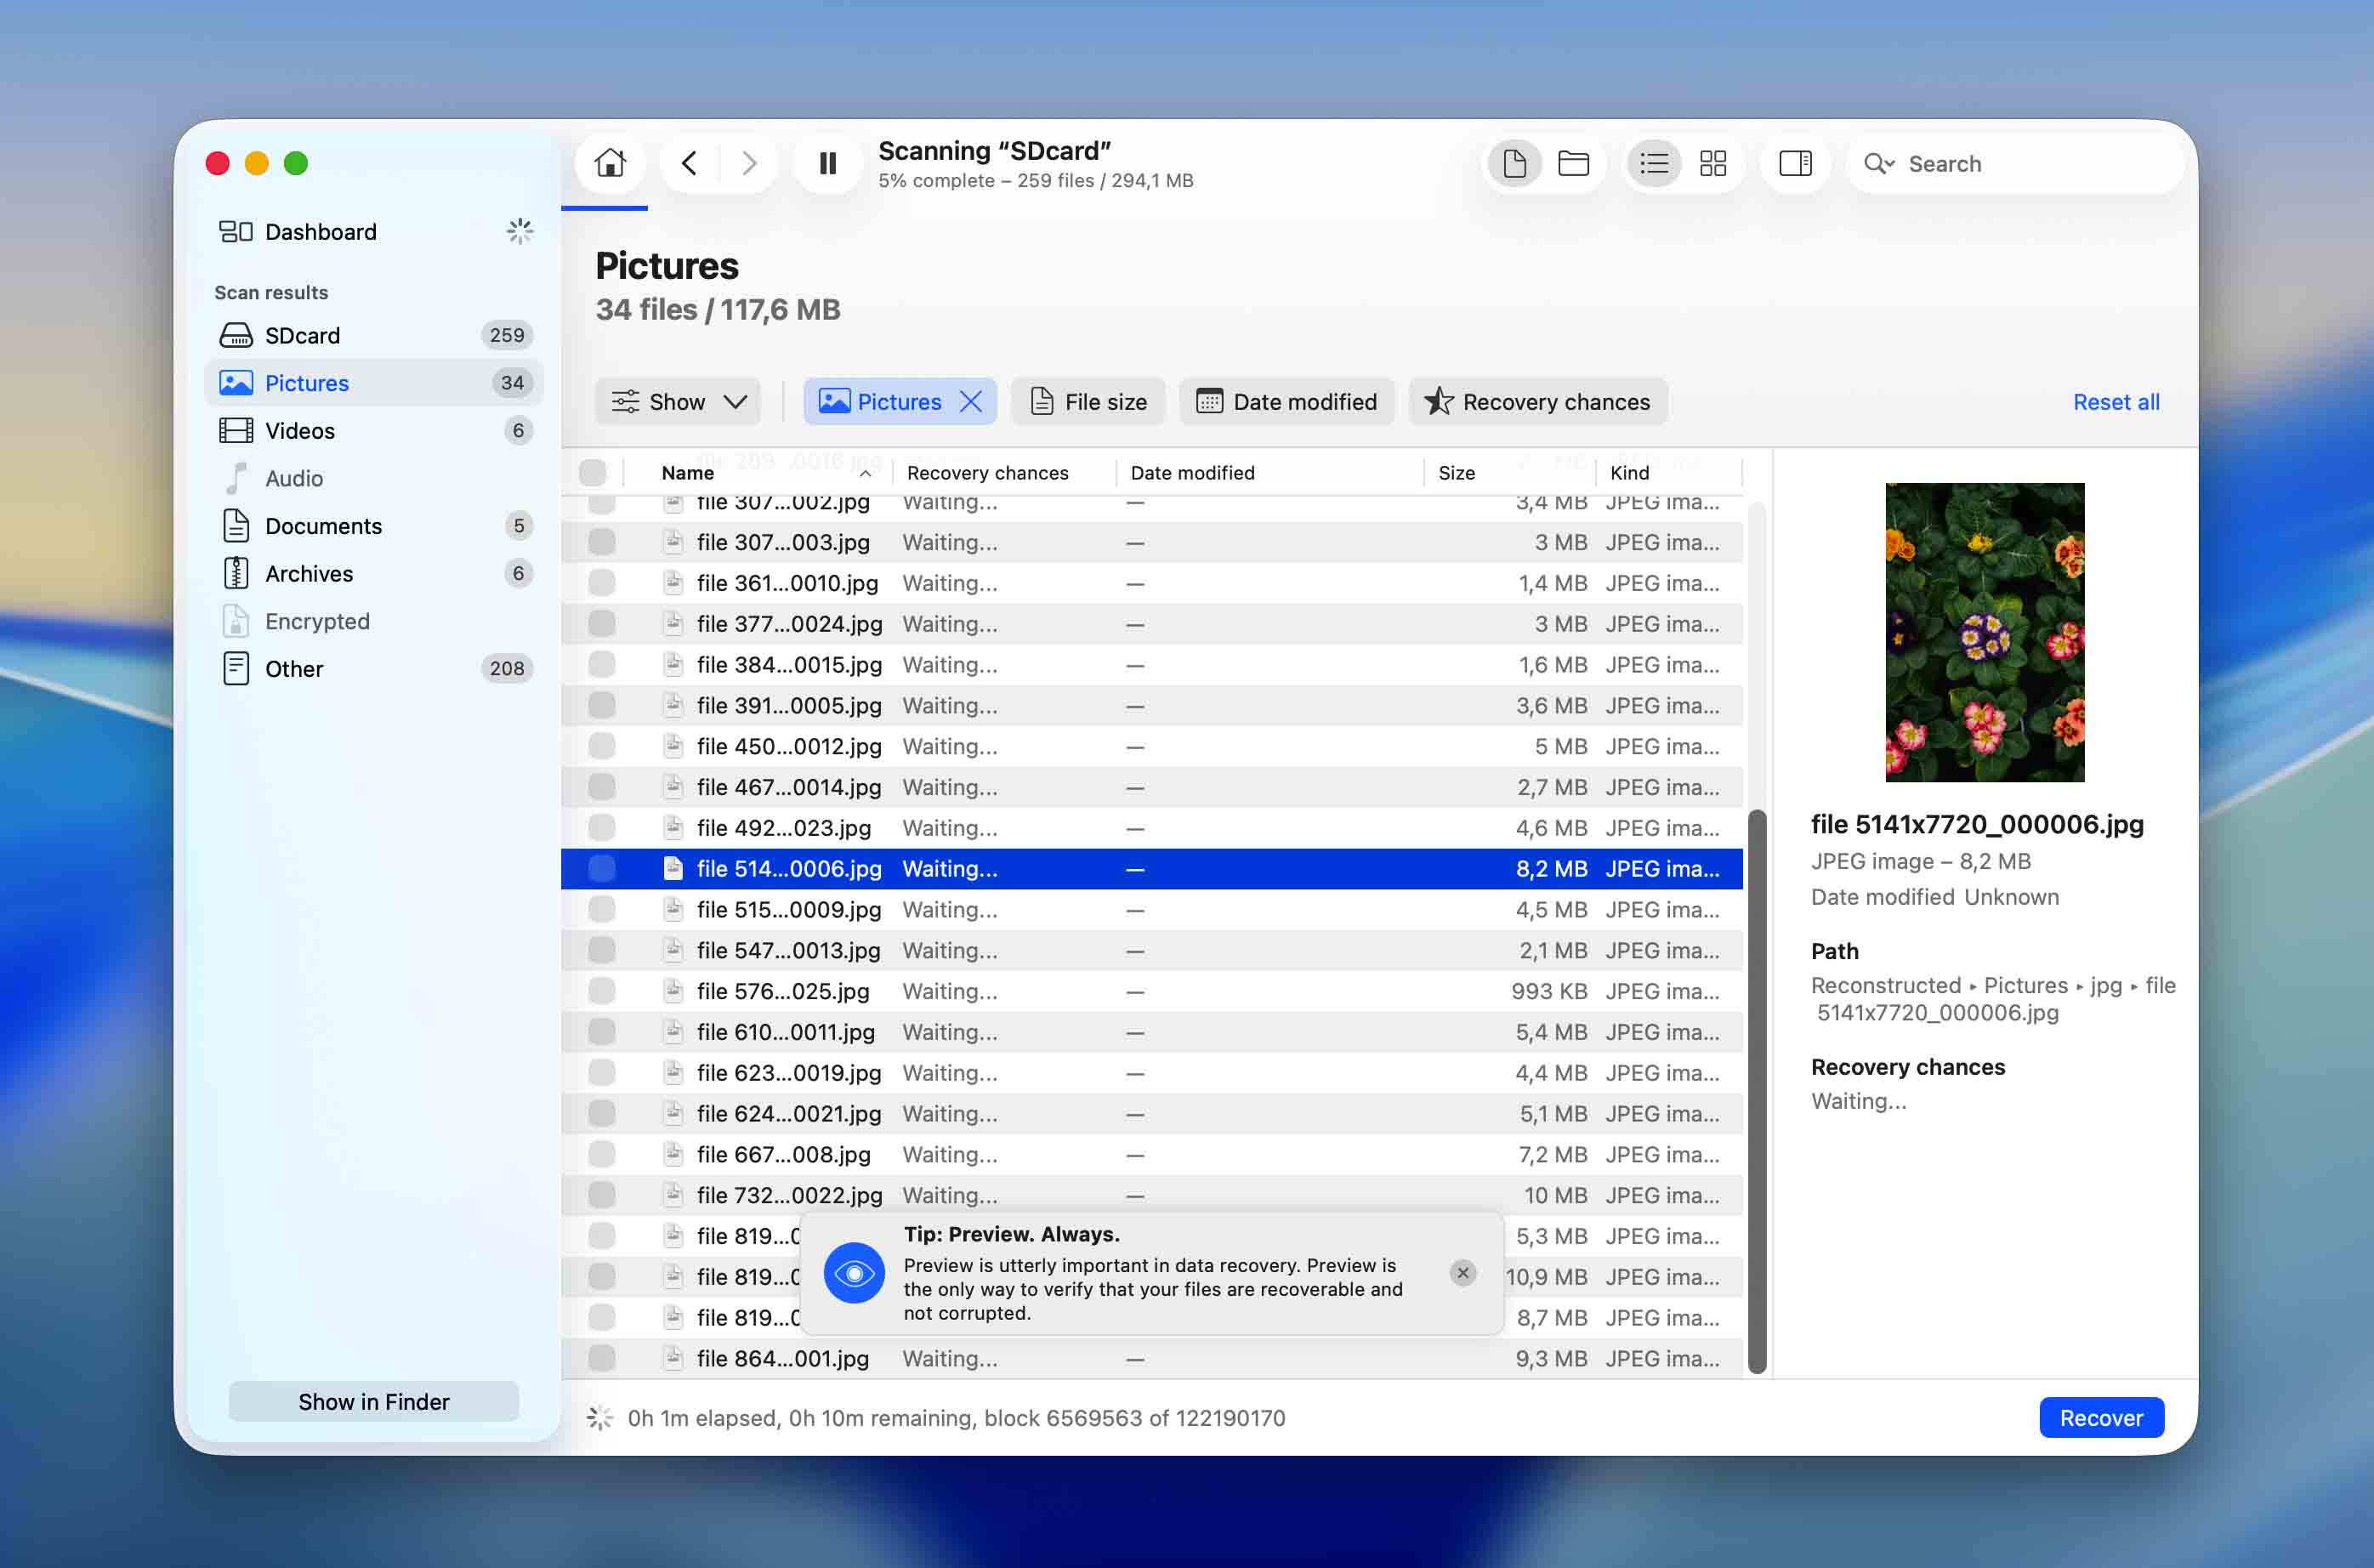This screenshot has width=2374, height=1568.
Task: Select row file 547...0013.jpg
Action: coord(1152,950)
